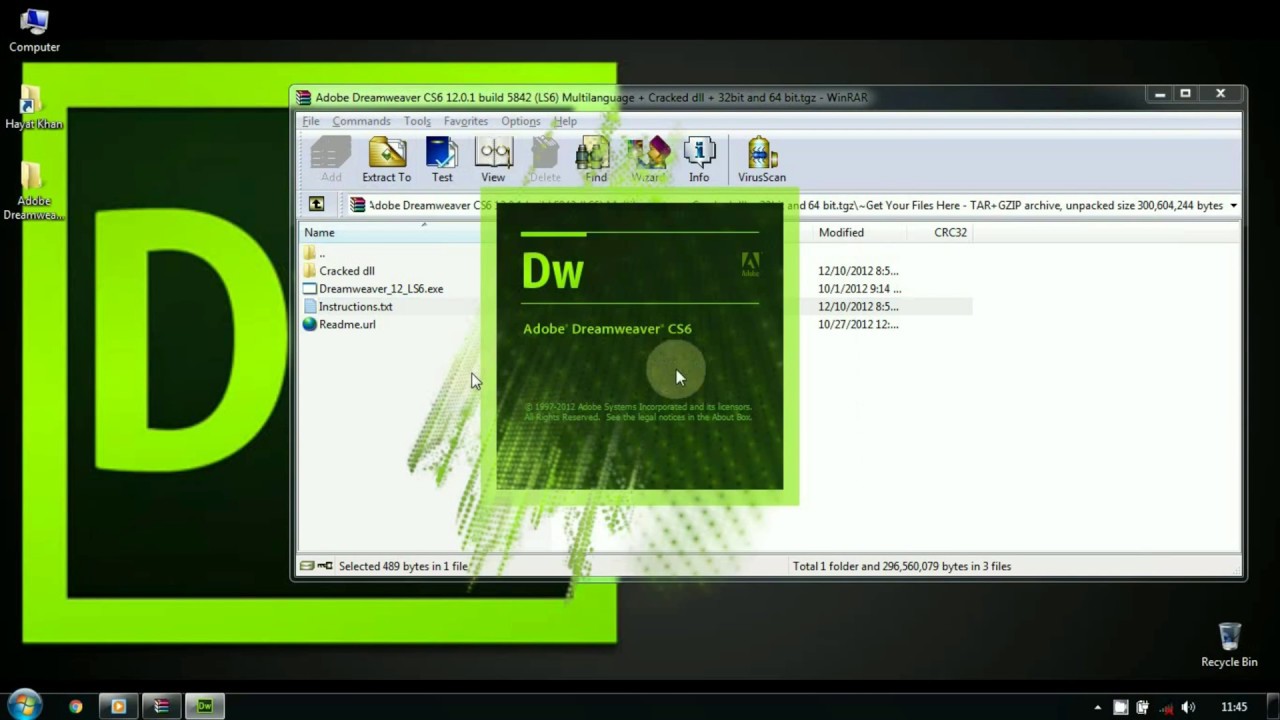This screenshot has height=720, width=1280.
Task: Open the Tools menu
Action: pyautogui.click(x=417, y=121)
